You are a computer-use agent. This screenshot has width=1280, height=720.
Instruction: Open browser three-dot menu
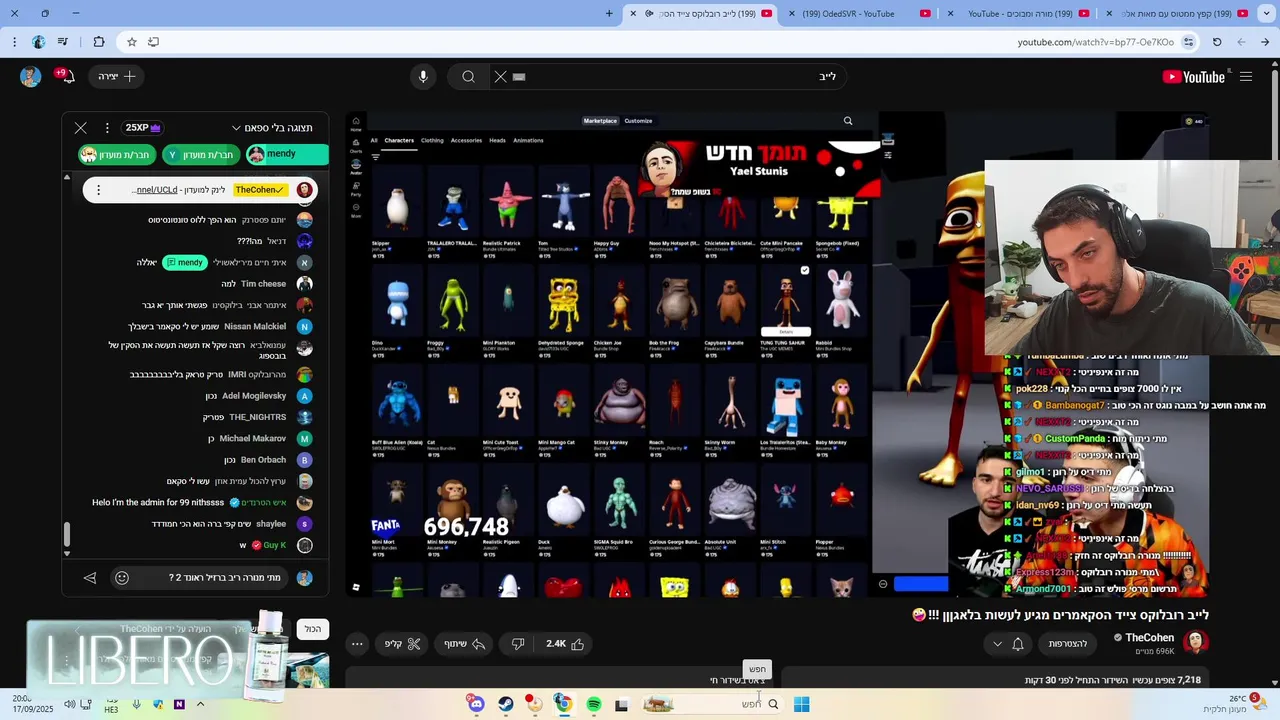pyautogui.click(x=14, y=42)
